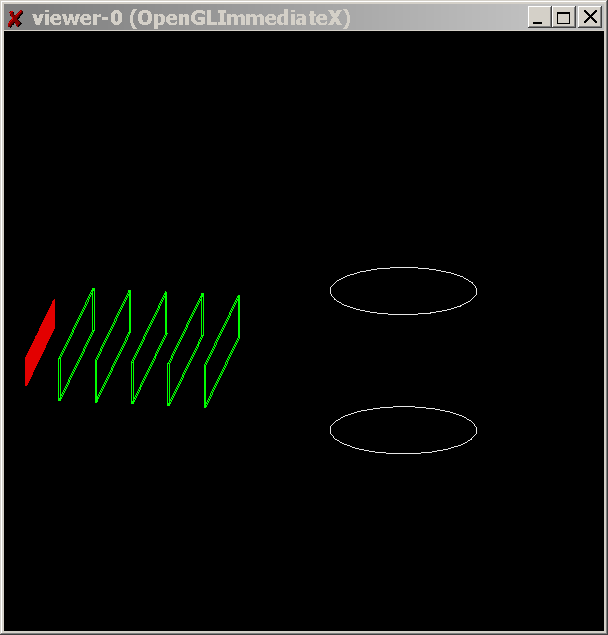Click the left tip of upper ellipse outline
This screenshot has width=608, height=635.
point(330,291)
